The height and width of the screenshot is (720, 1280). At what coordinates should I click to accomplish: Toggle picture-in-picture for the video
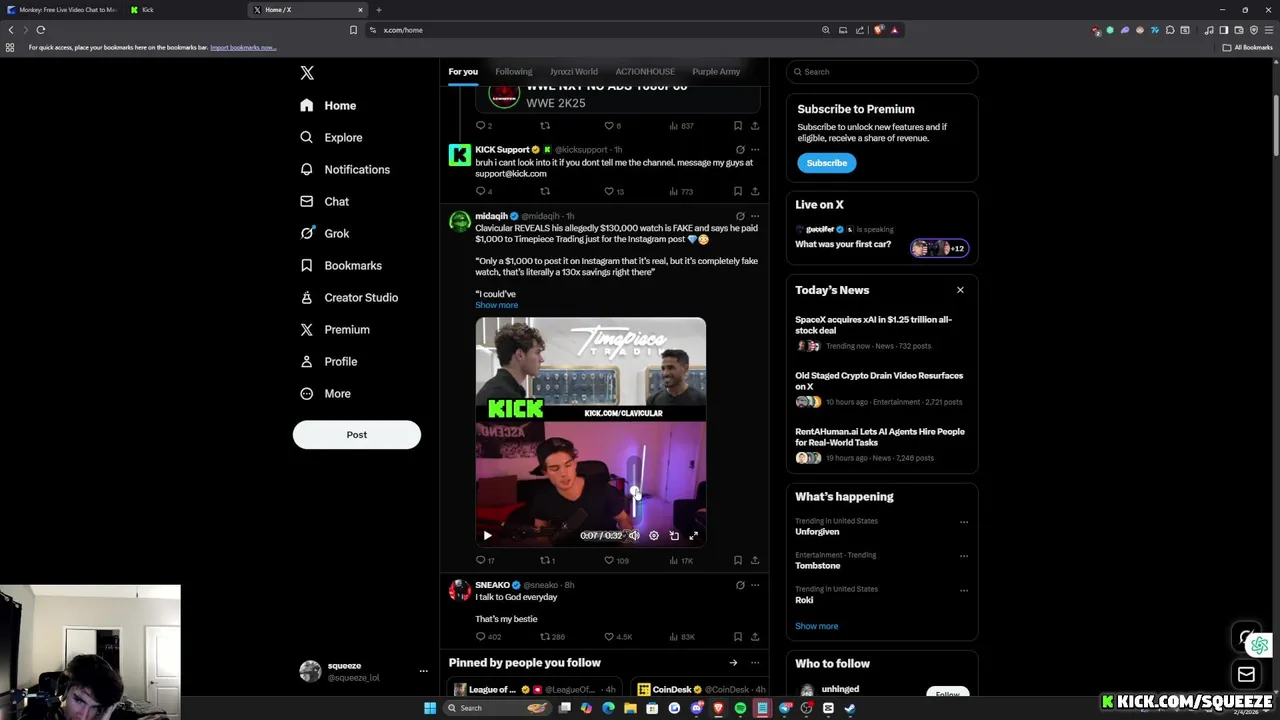(674, 536)
